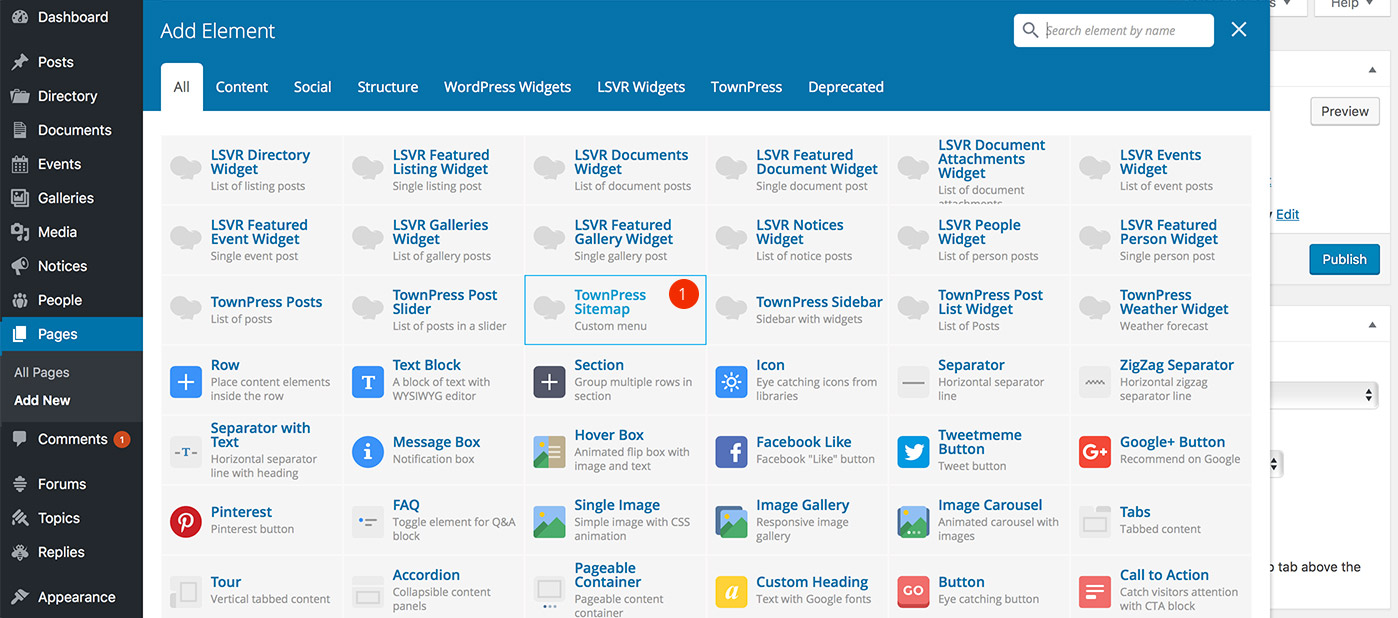
Task: Show the Deprecated elements tab
Action: click(845, 87)
